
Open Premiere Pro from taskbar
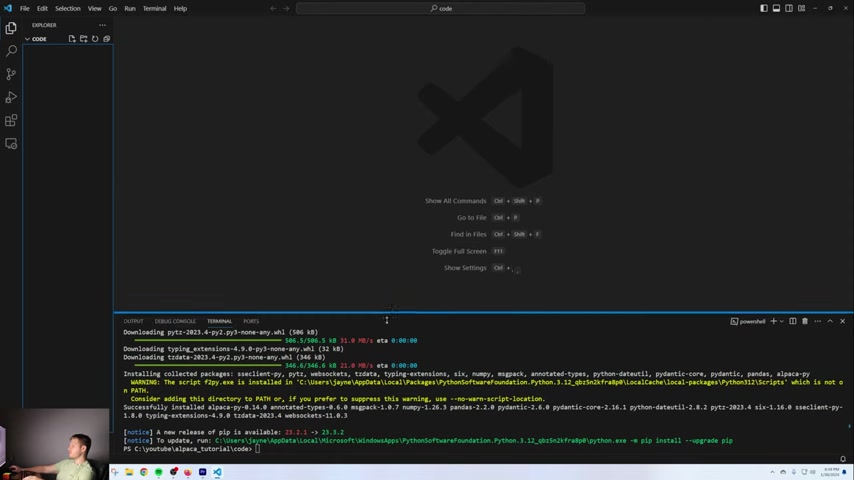point(203,472)
